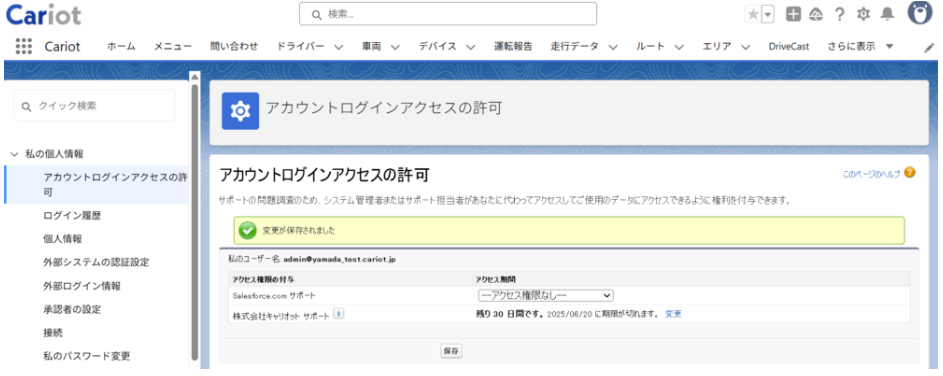Open 接続 in sidebar
This screenshot has width=943, height=376.
click(53, 333)
